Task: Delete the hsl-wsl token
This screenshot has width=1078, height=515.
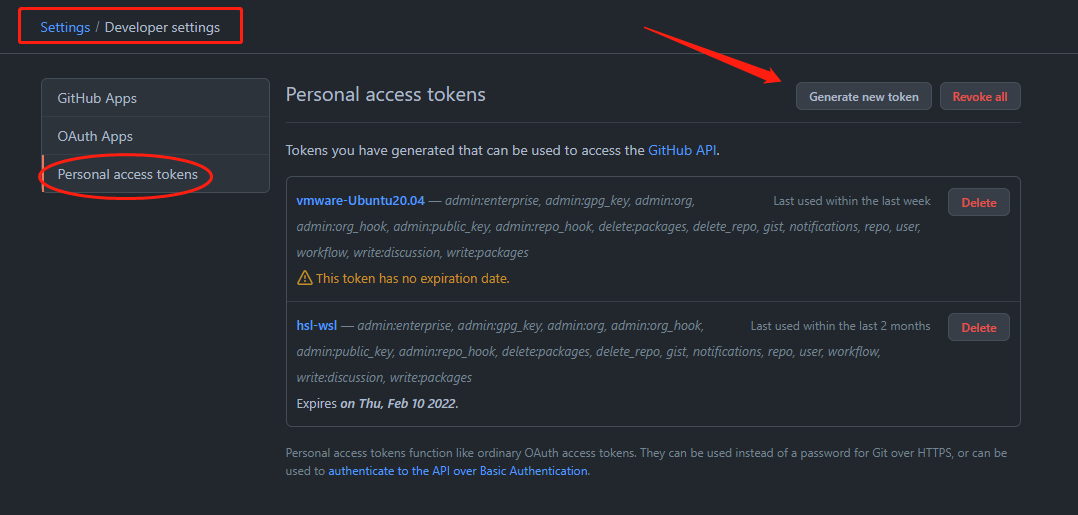Action: [978, 327]
